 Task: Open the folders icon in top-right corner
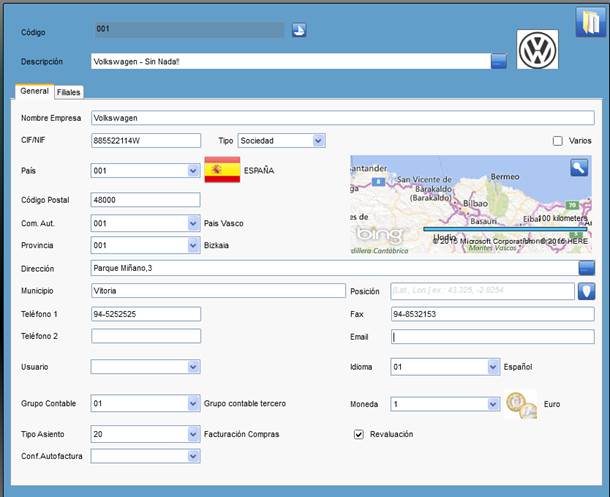[590, 22]
